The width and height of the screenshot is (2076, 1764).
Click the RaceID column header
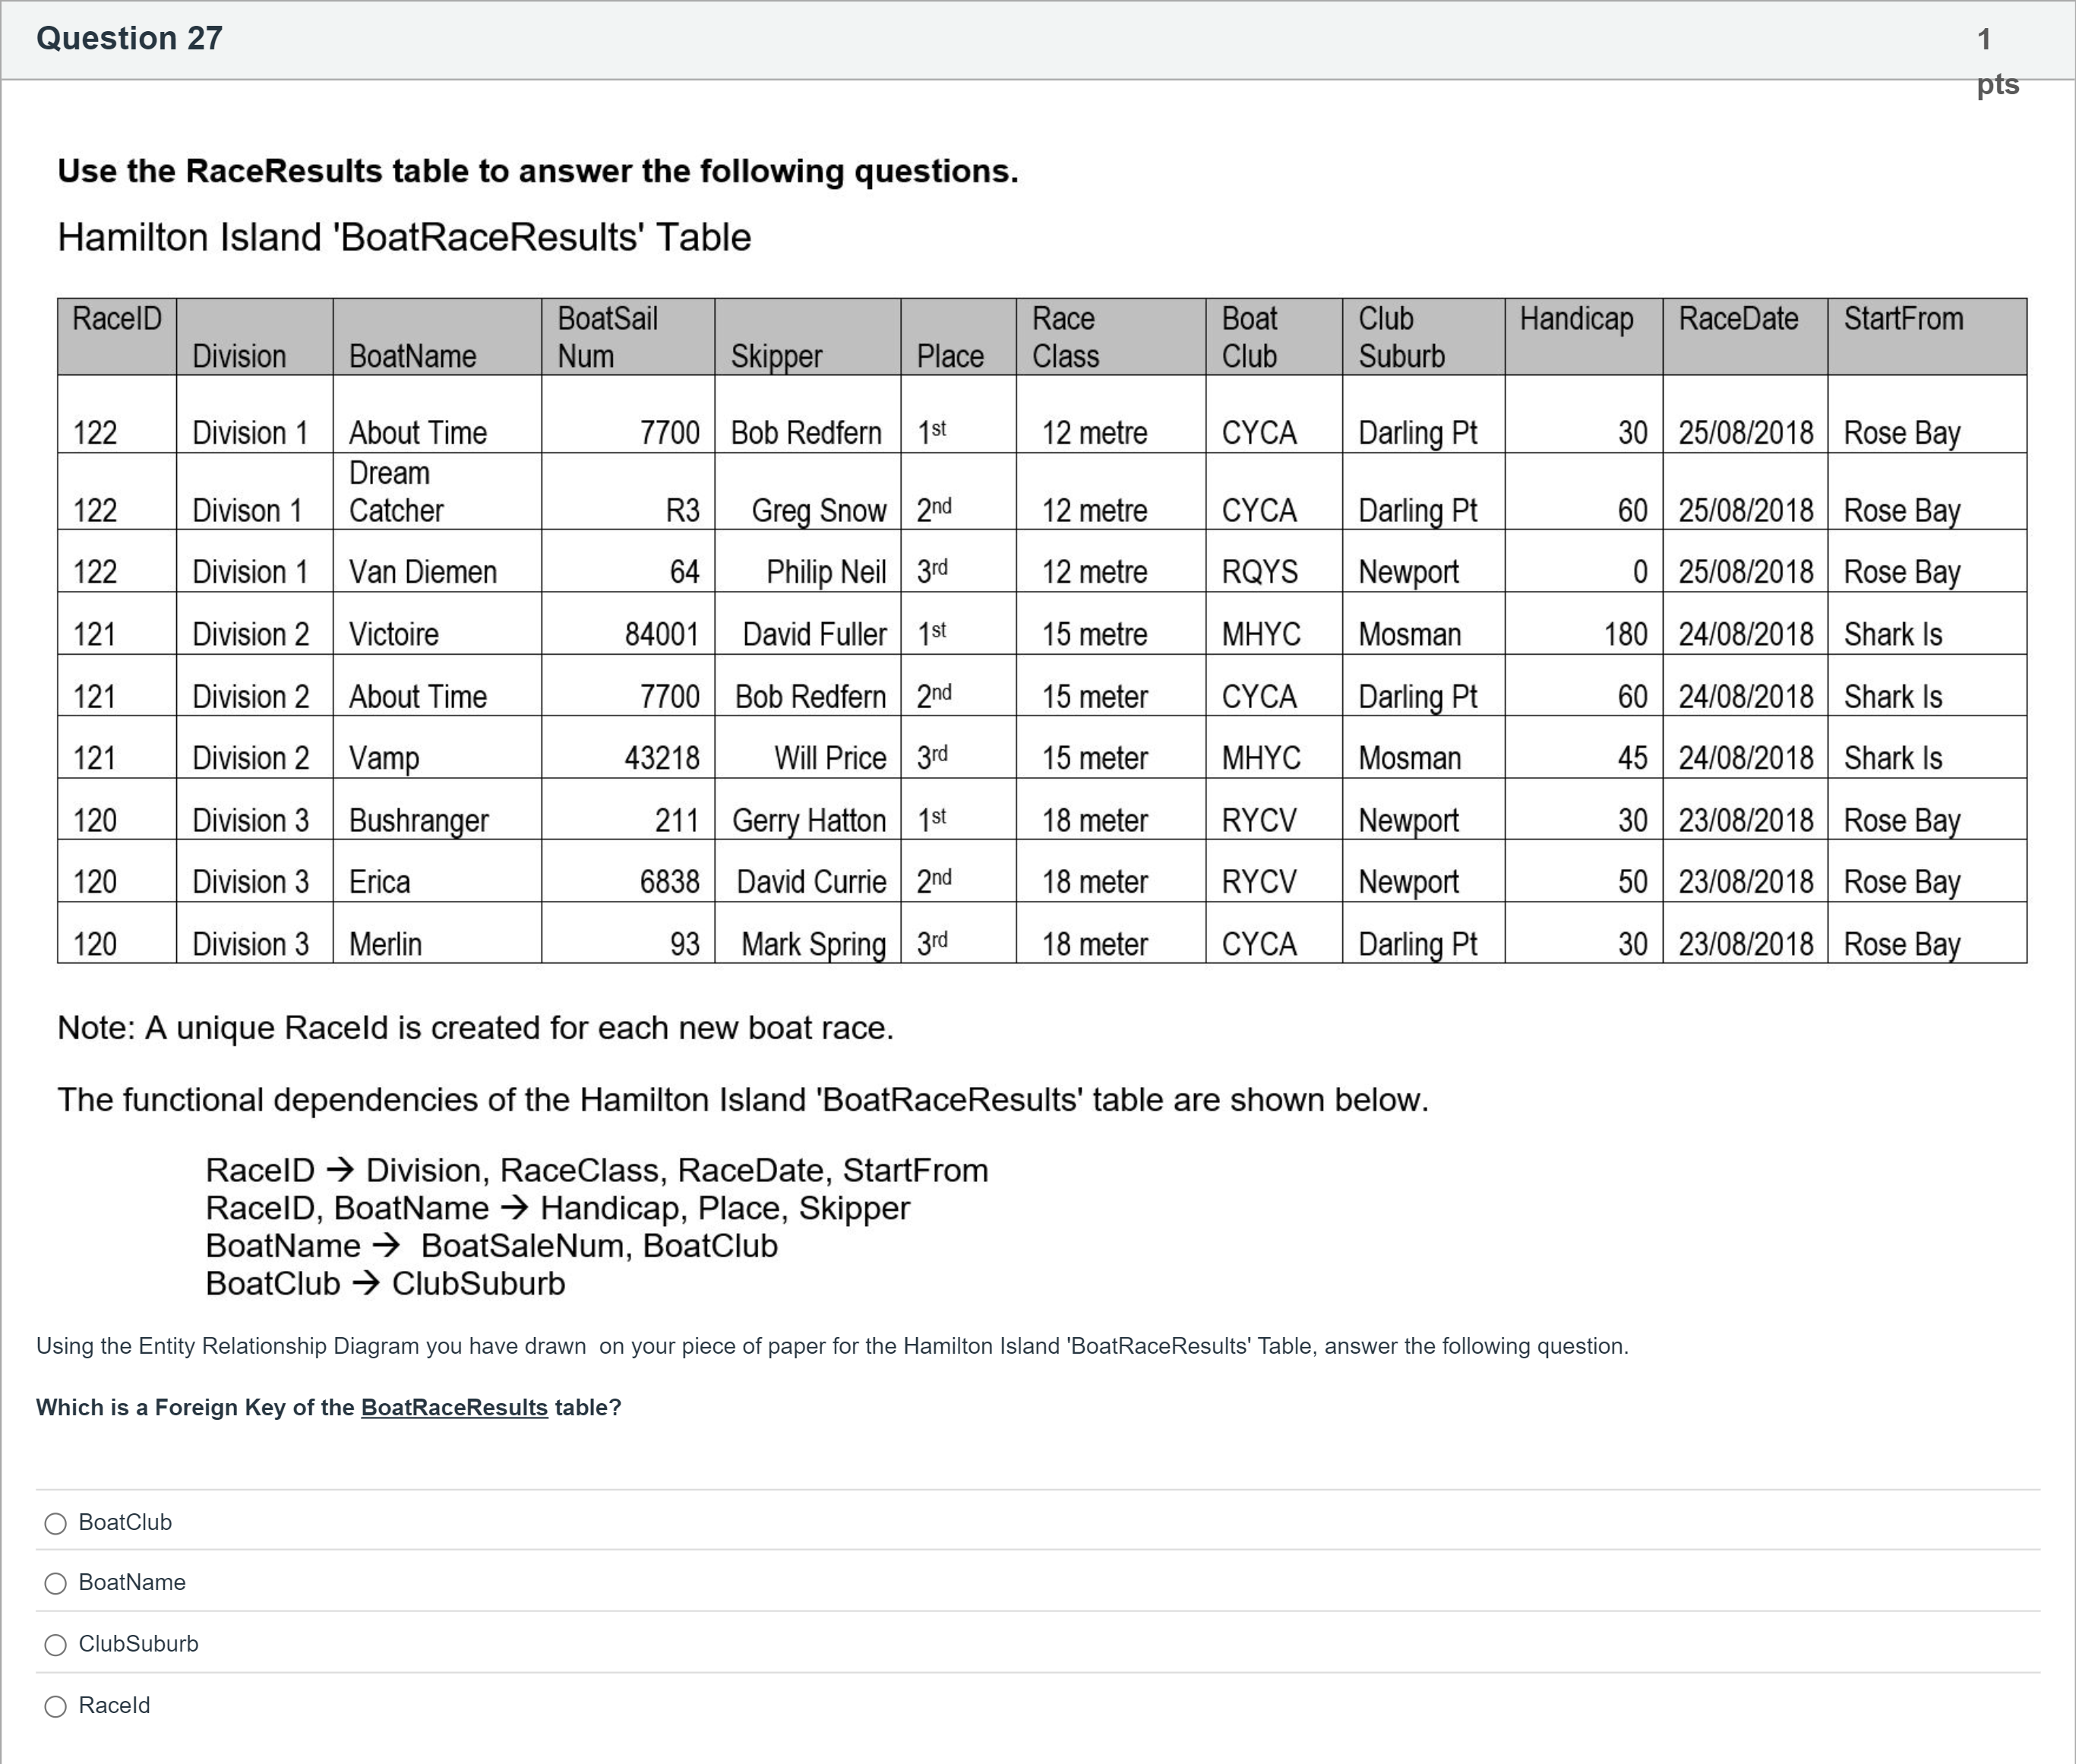click(117, 319)
